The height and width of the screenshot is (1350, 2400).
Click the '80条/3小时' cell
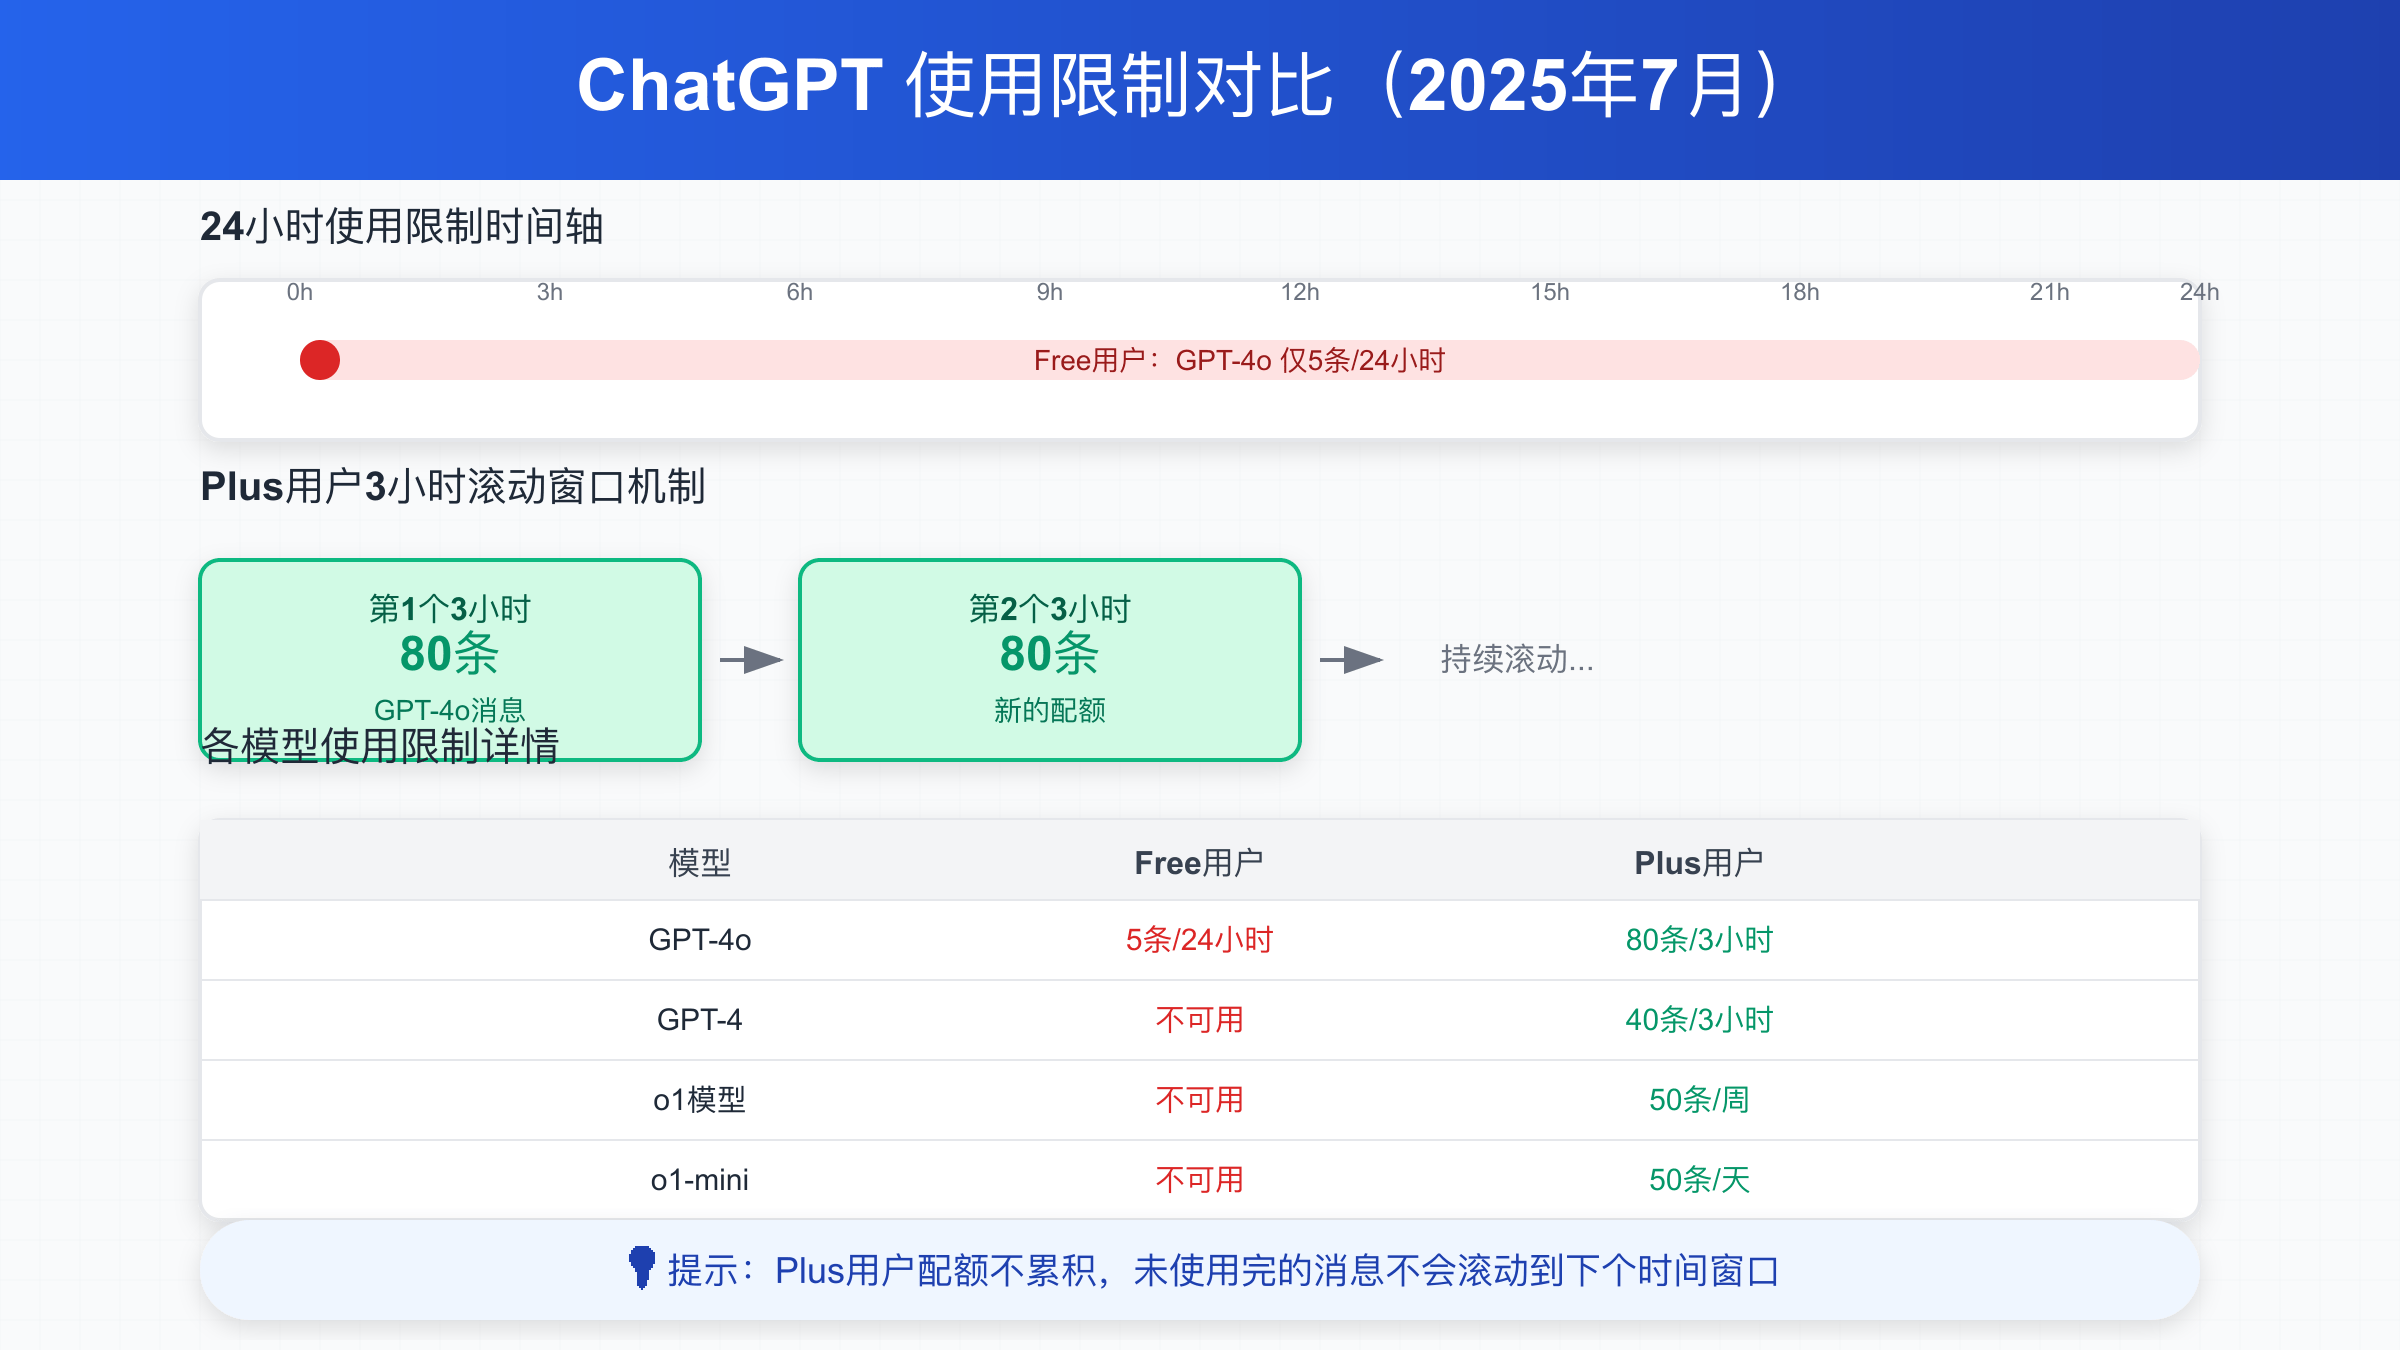[x=1699, y=940]
